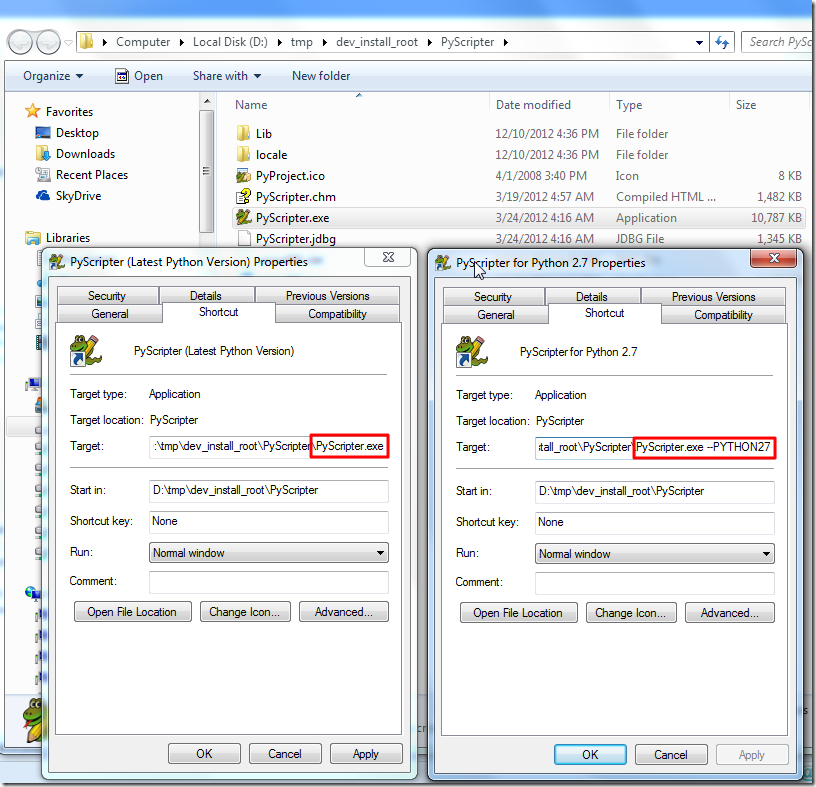
Task: Click the PyScripter.chm help file icon
Action: click(x=243, y=197)
